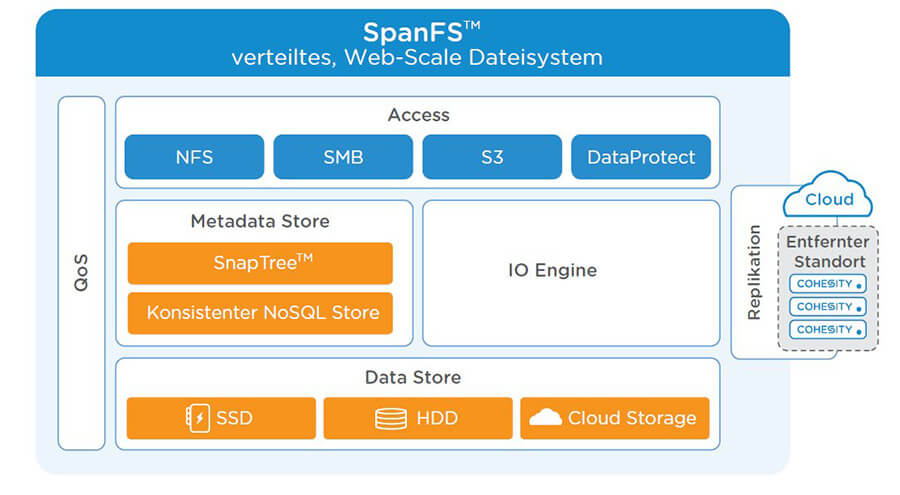The height and width of the screenshot is (495, 900).
Task: Click the Konsistenter NoSQL Store block
Action: [x=260, y=313]
